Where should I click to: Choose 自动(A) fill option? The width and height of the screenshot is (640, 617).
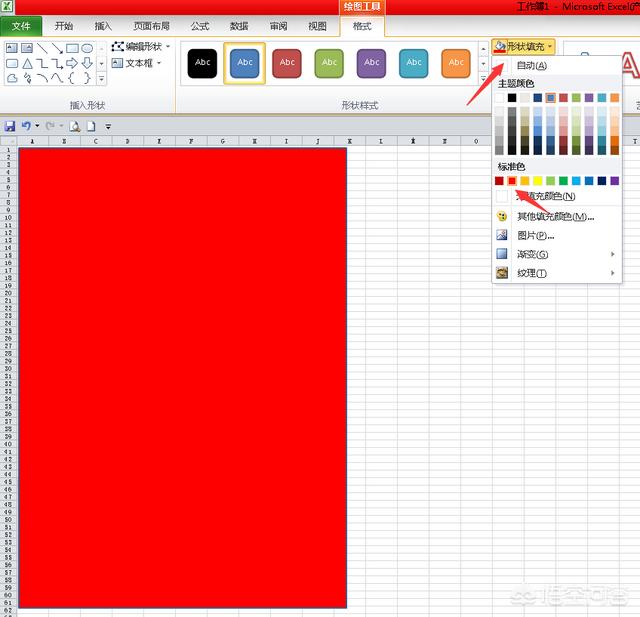click(x=556, y=65)
